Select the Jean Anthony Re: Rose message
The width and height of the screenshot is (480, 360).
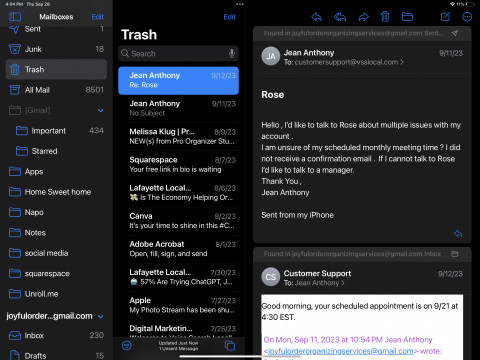click(x=178, y=81)
